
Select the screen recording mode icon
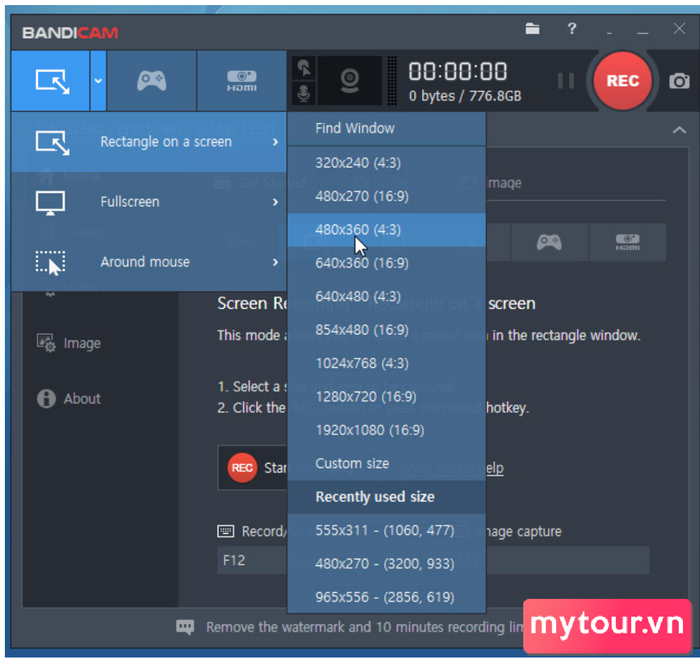click(50, 81)
